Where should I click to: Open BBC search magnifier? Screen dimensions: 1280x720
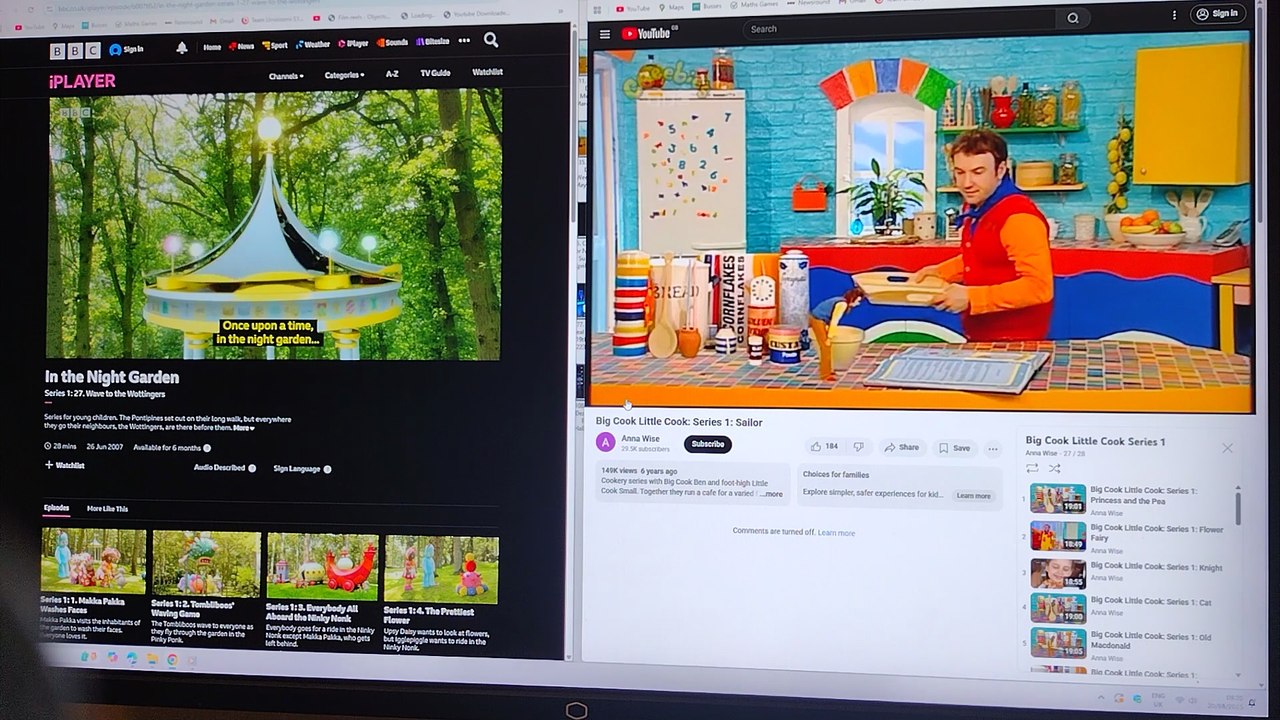coord(491,40)
